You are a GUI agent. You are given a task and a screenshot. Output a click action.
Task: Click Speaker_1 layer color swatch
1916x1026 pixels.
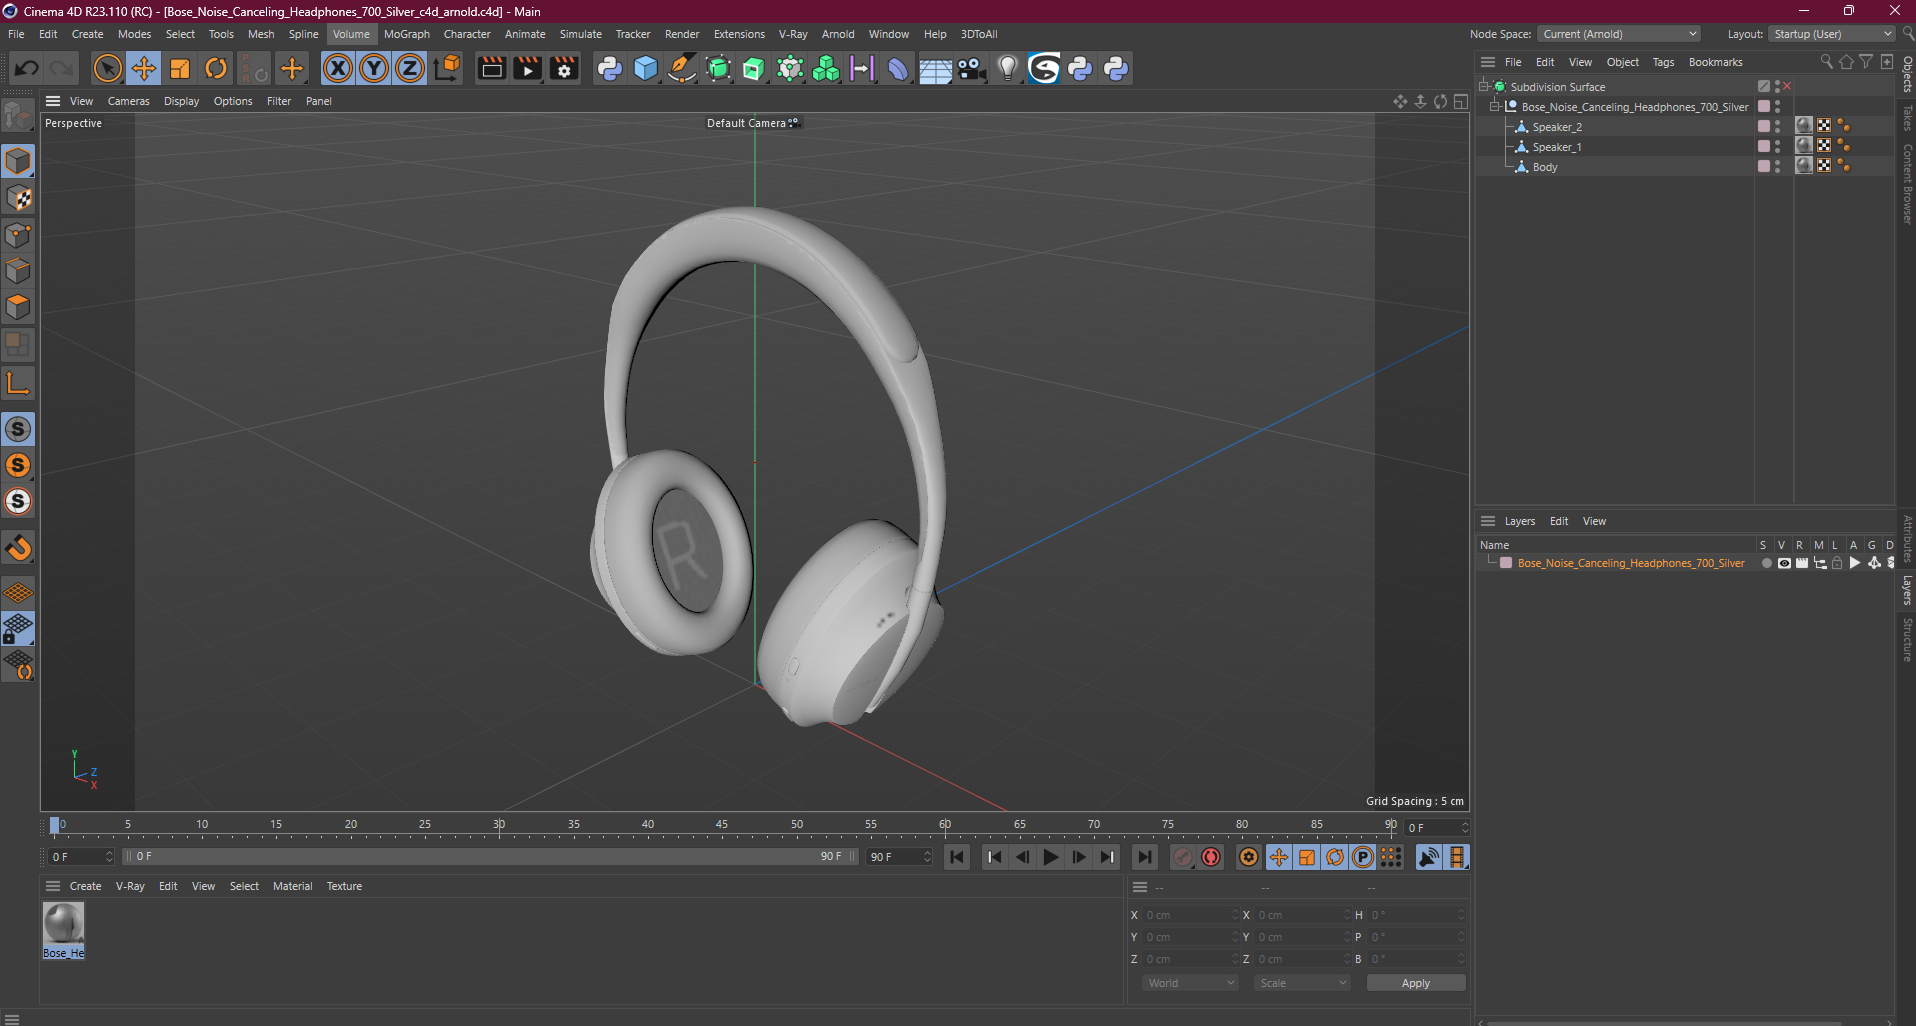(1764, 147)
